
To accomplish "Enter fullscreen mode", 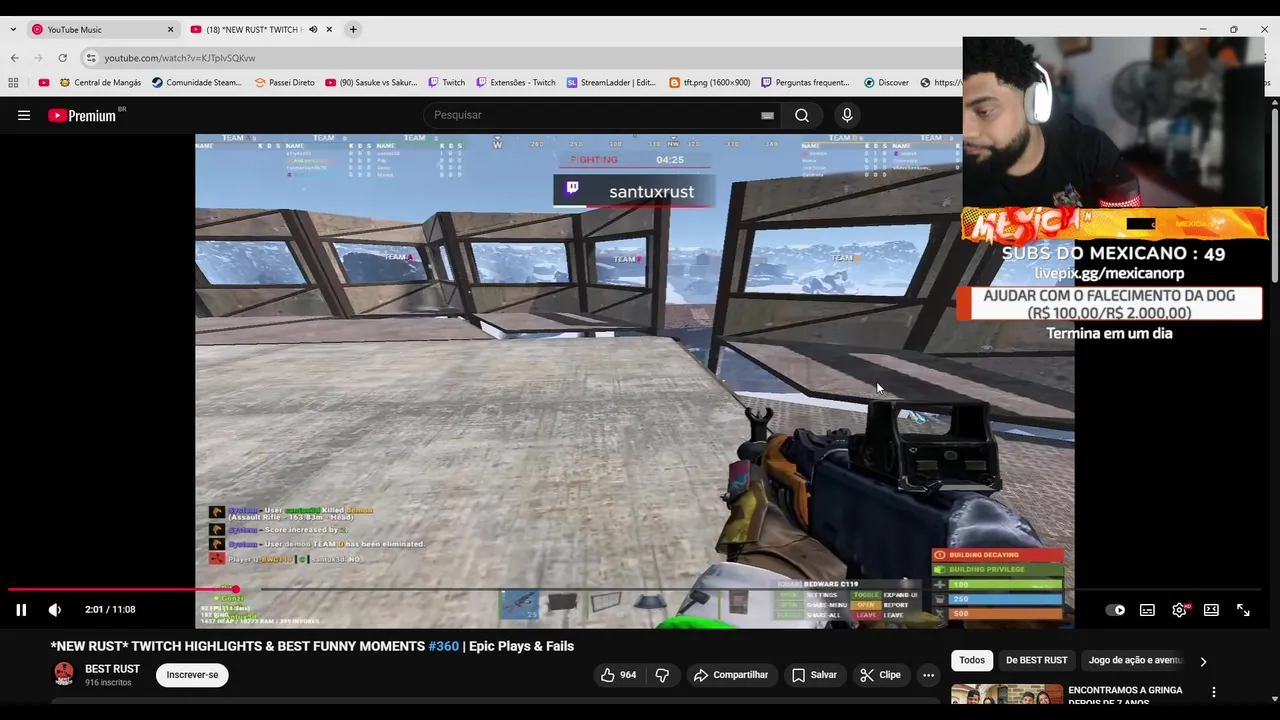I will [x=1243, y=610].
